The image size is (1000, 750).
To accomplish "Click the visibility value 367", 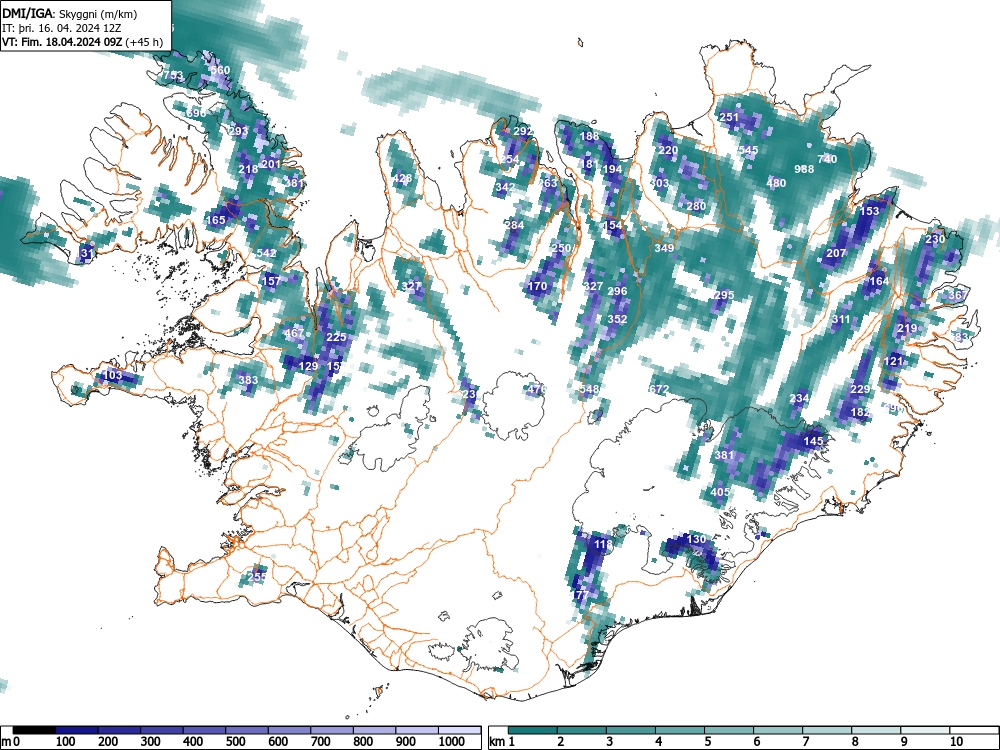I will (958, 295).
